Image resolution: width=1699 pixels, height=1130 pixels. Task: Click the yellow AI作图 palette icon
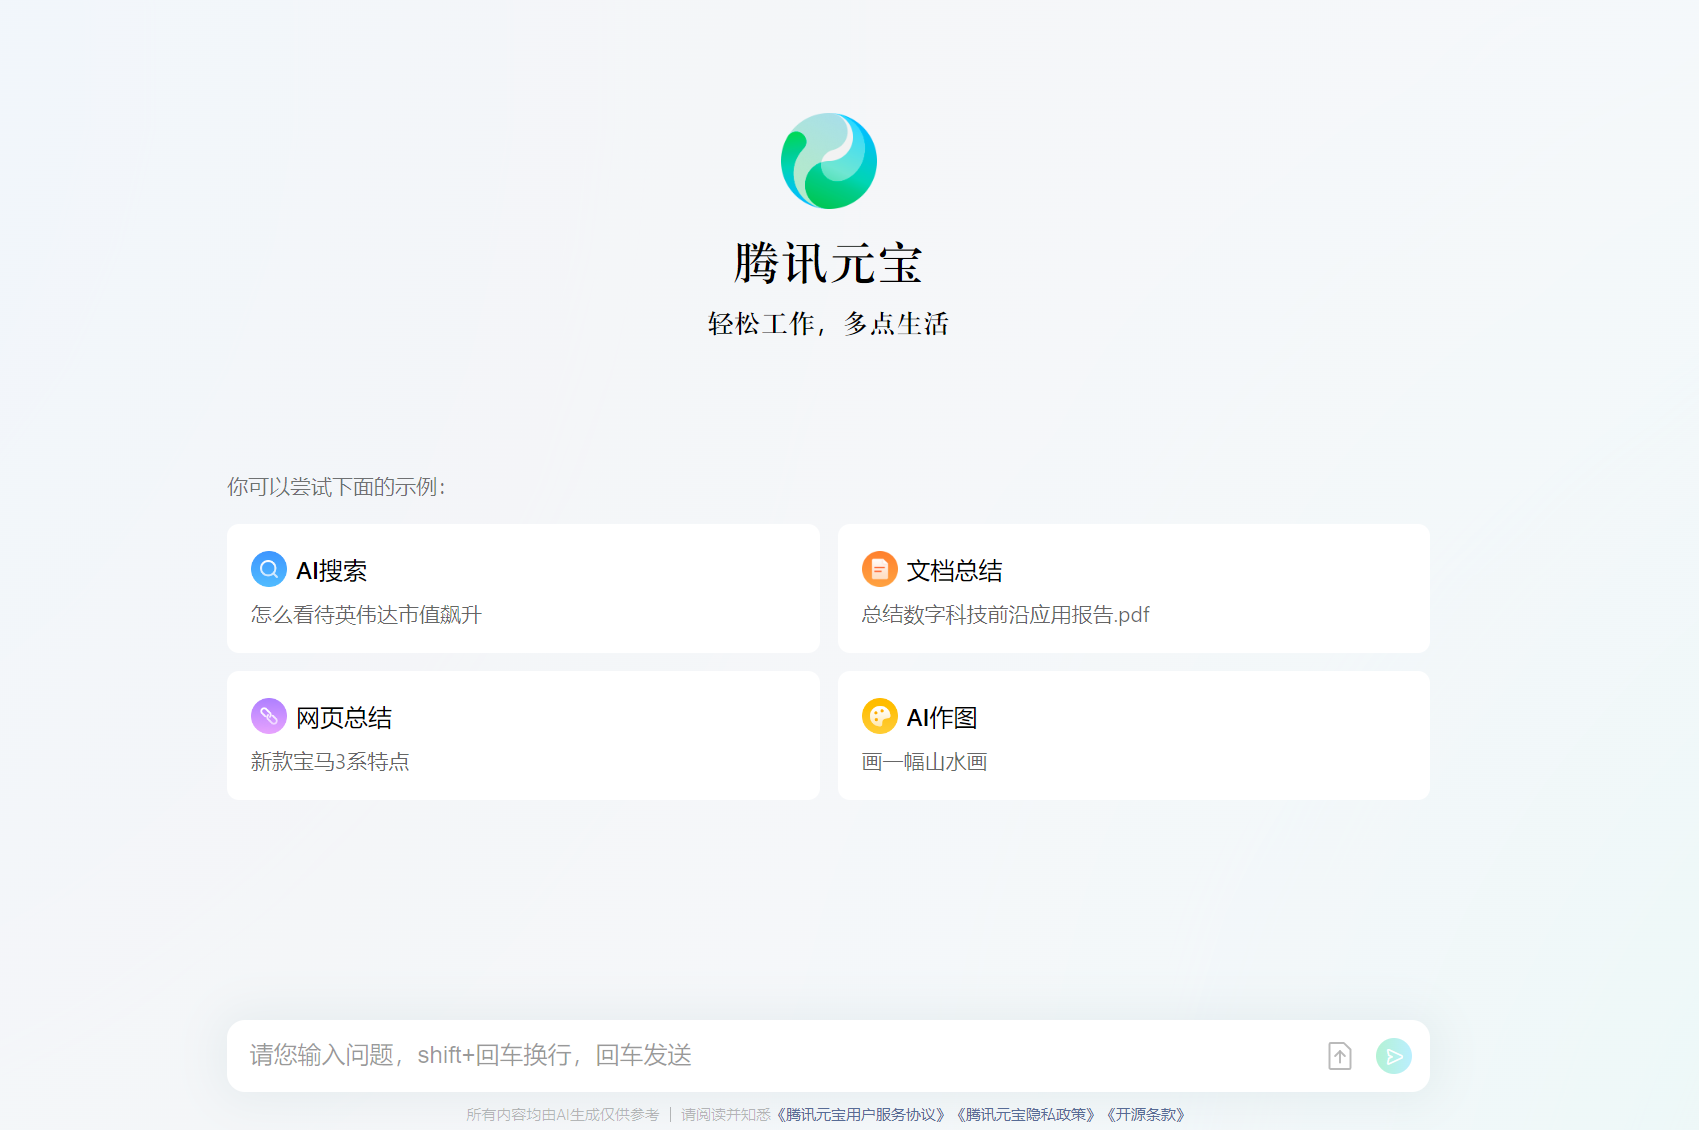[880, 716]
